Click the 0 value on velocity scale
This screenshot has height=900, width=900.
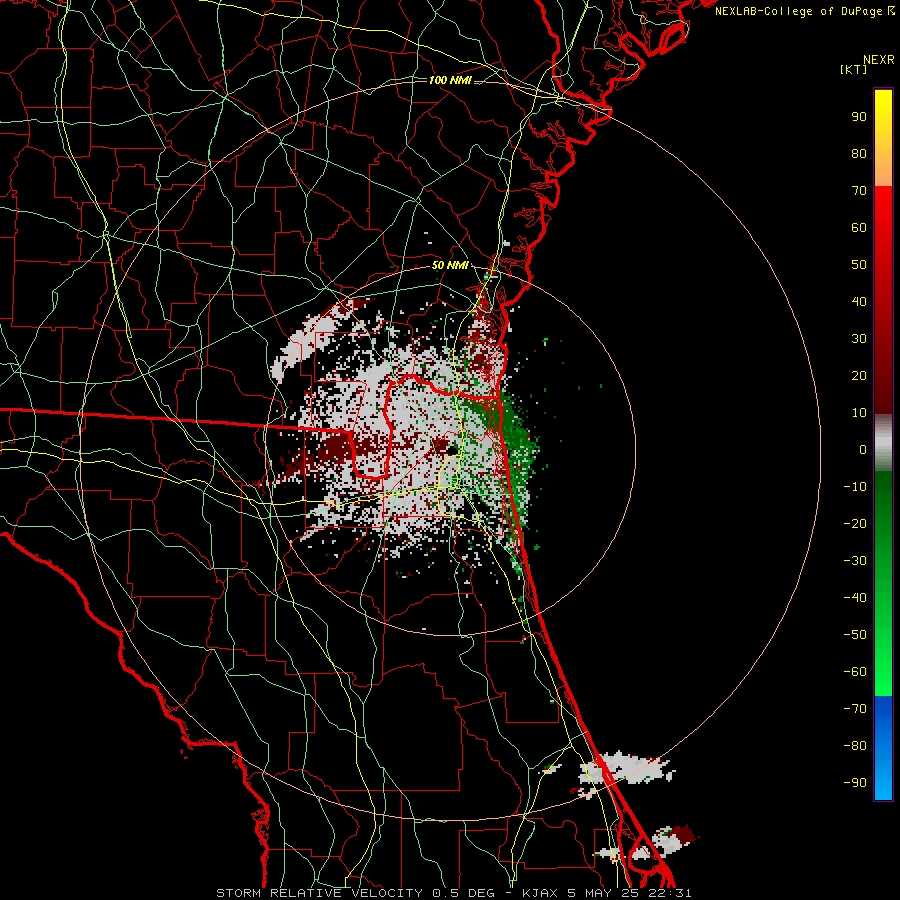(863, 449)
